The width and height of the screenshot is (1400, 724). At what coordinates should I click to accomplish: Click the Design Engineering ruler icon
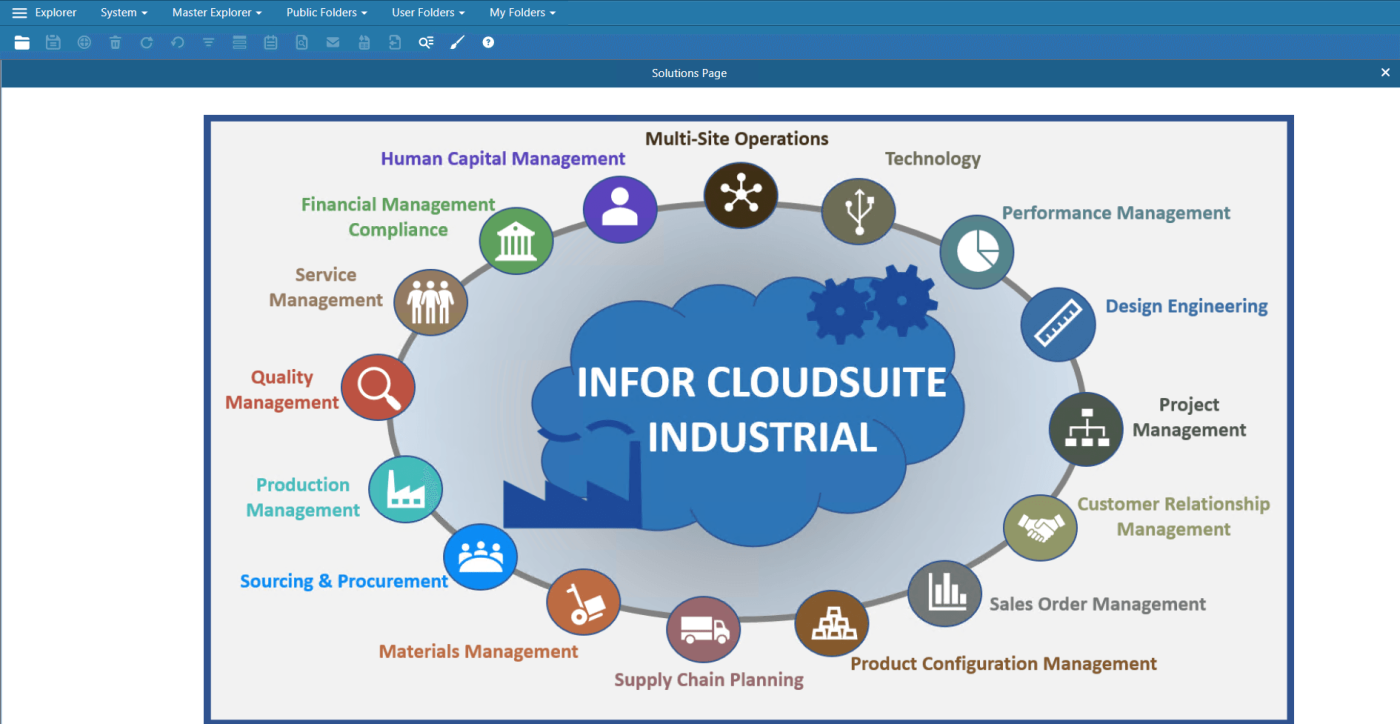click(1058, 325)
